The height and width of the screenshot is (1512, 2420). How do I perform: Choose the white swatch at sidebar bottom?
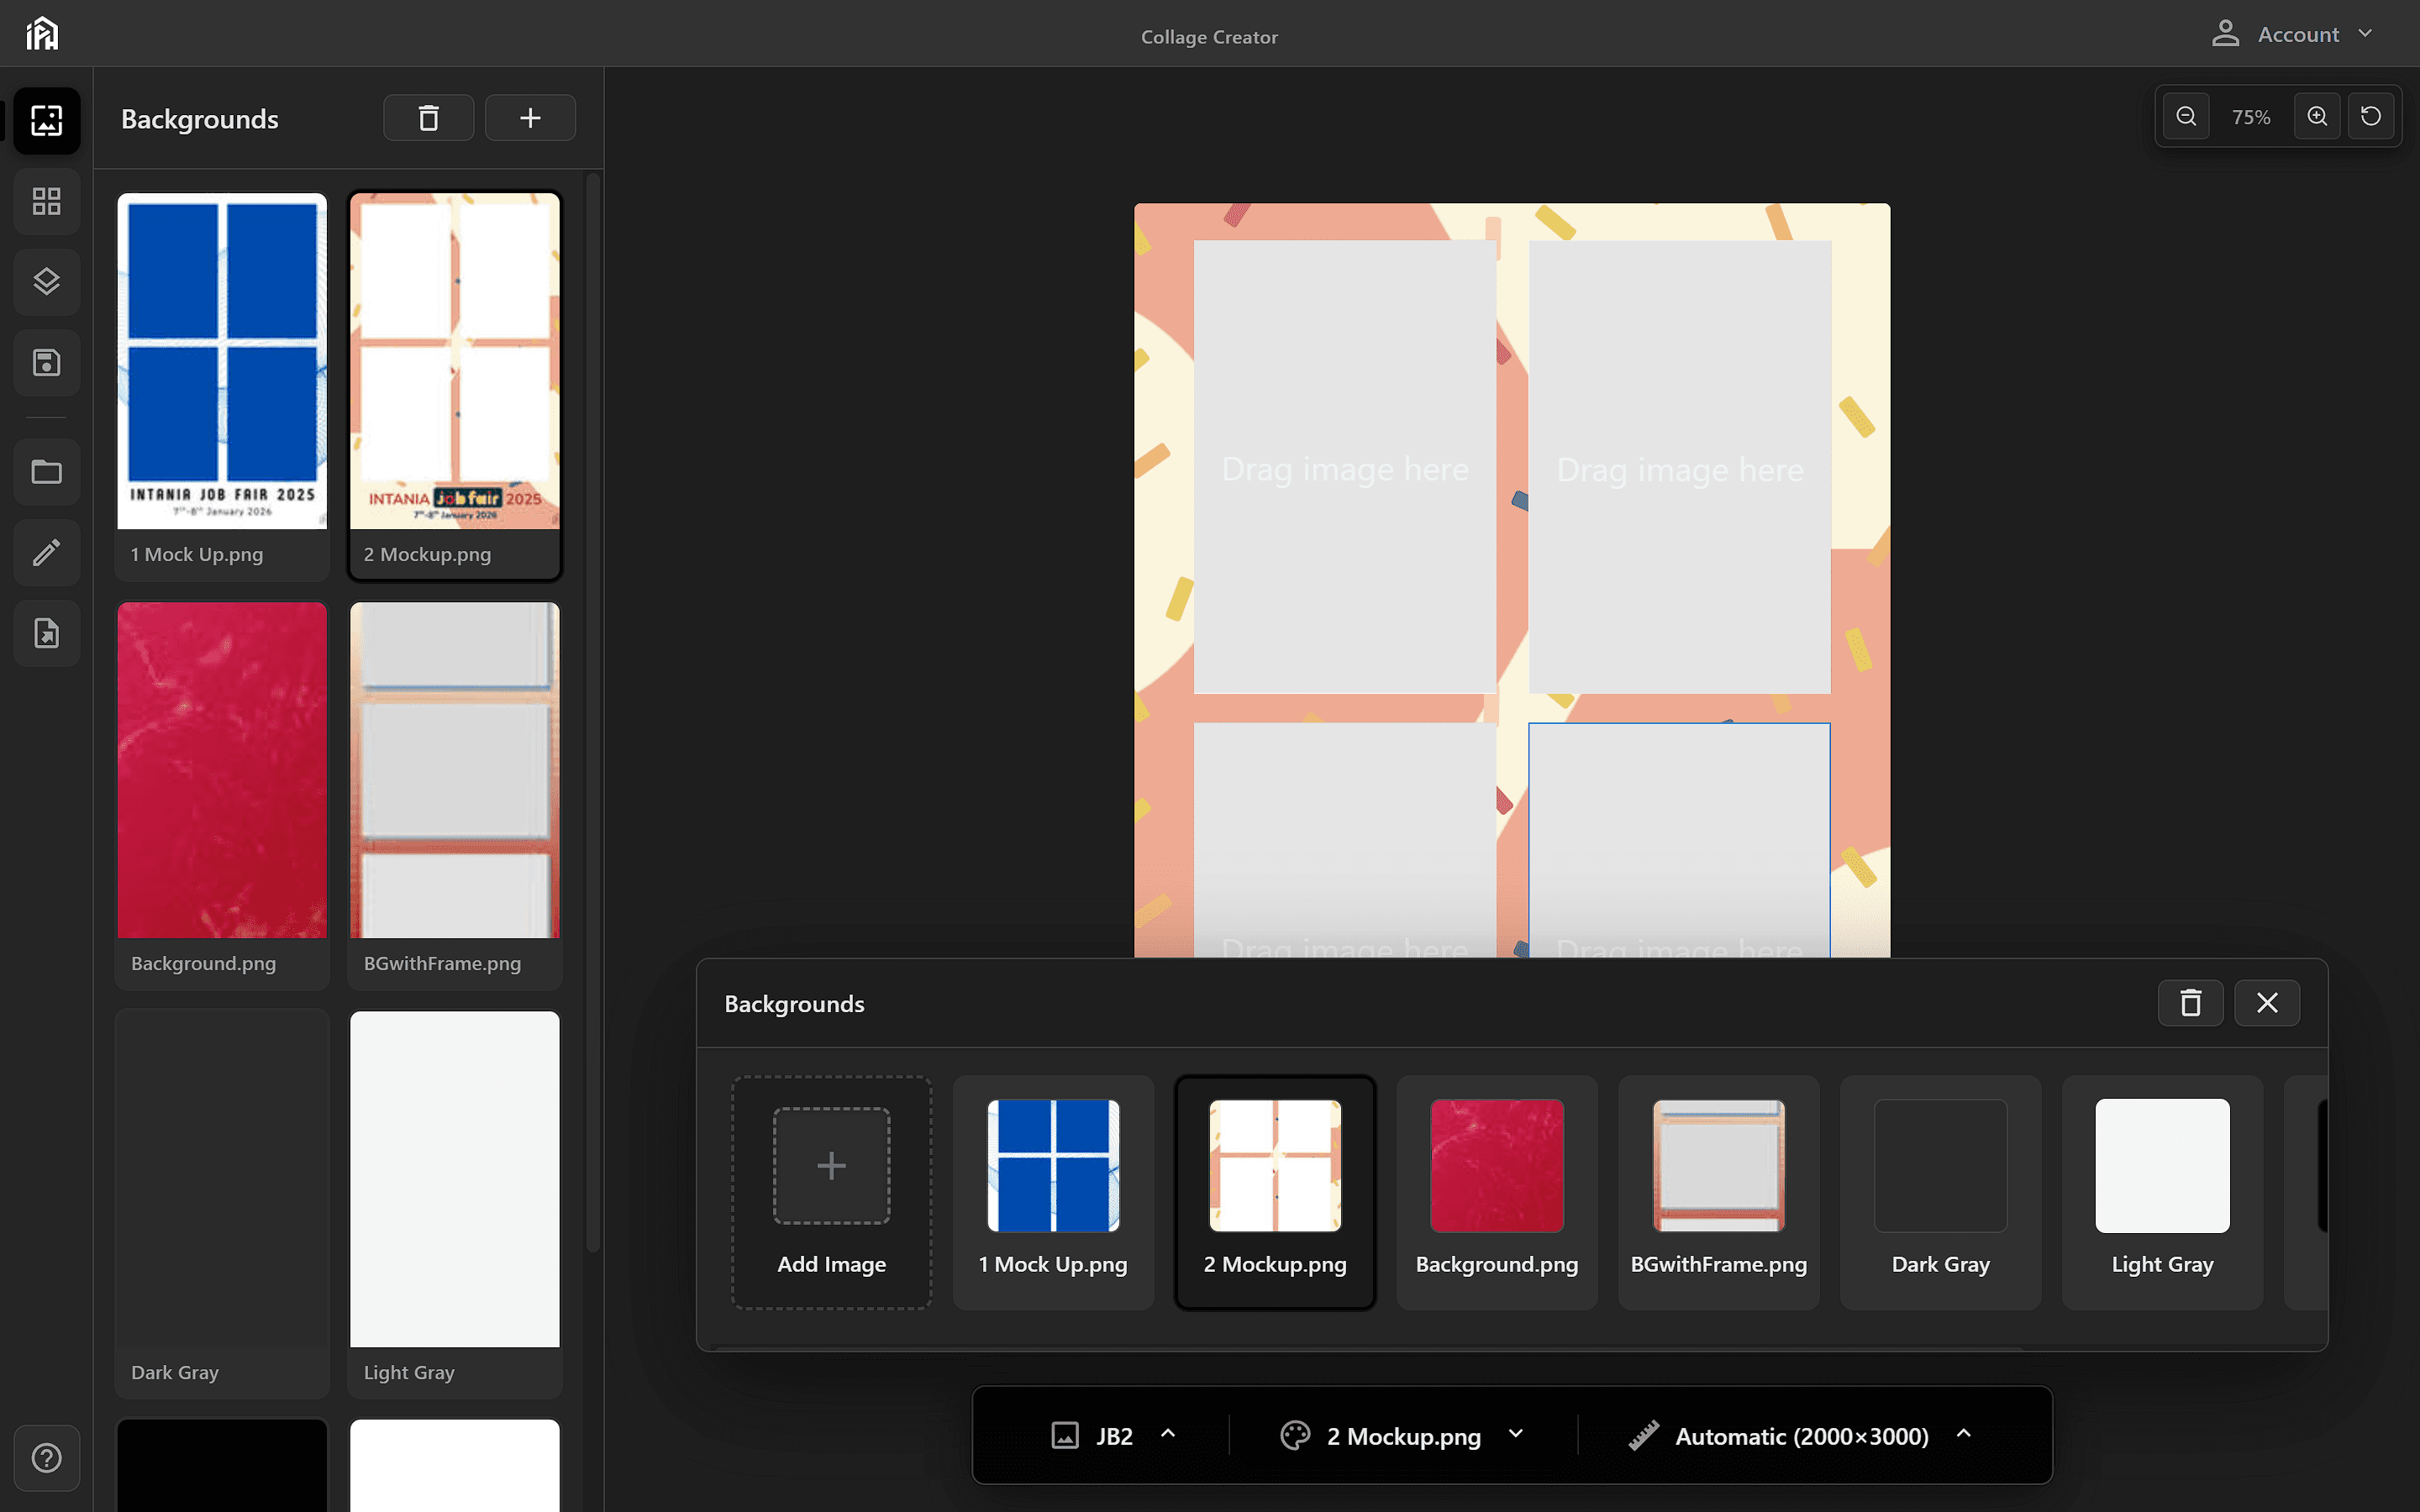pyautogui.click(x=455, y=1465)
